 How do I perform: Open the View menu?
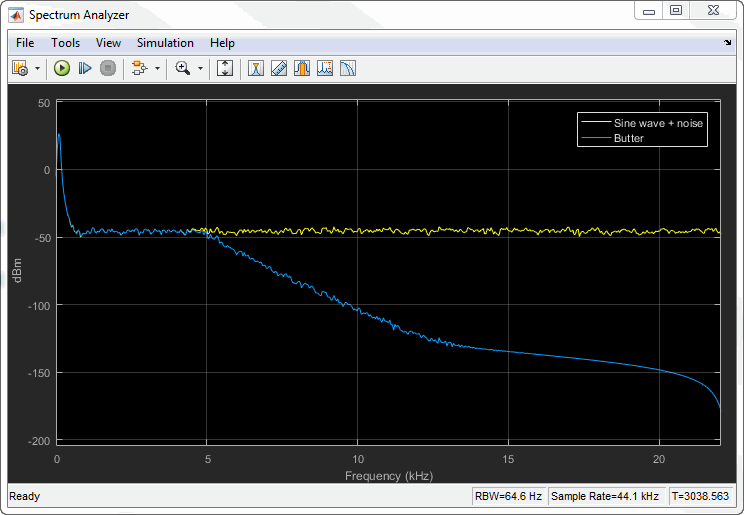click(108, 43)
